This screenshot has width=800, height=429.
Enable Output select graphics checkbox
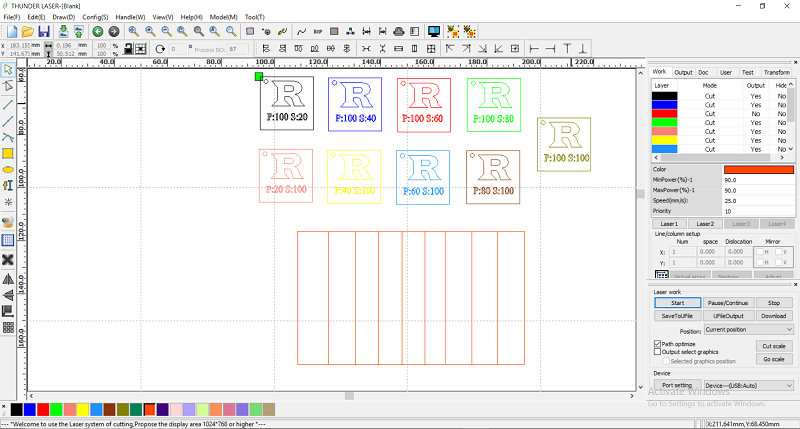click(x=658, y=352)
